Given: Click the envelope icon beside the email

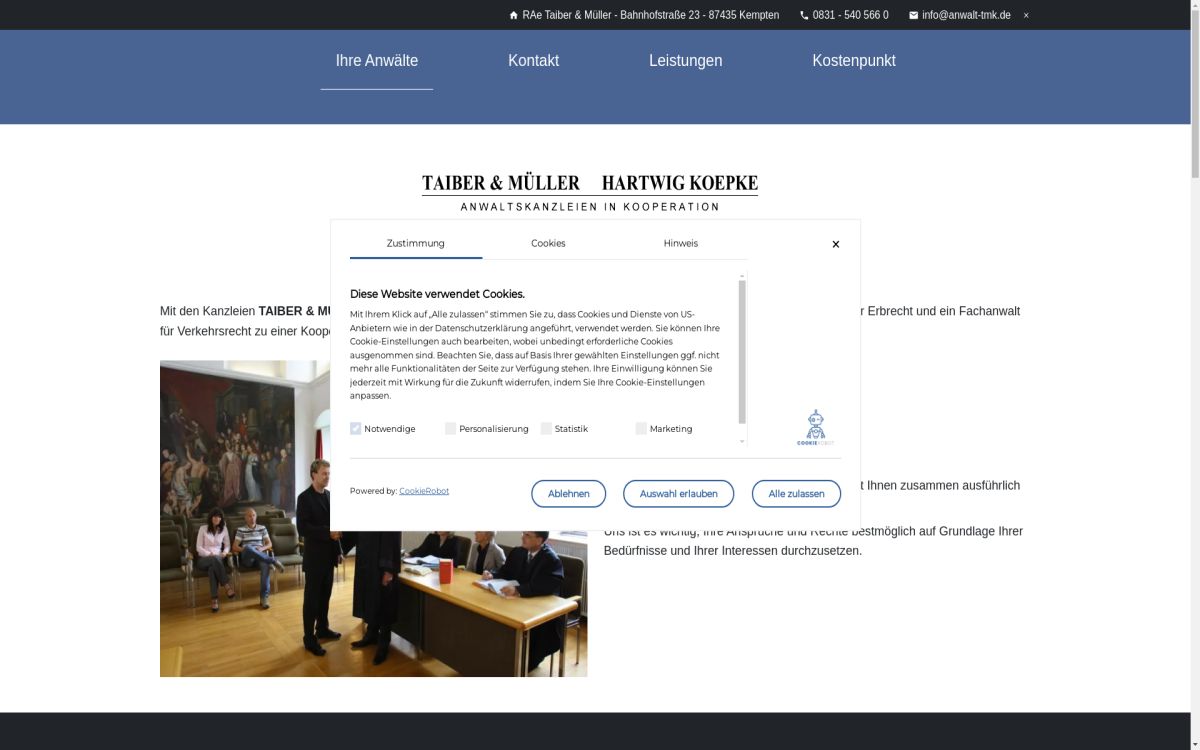Looking at the screenshot, I should pos(913,15).
